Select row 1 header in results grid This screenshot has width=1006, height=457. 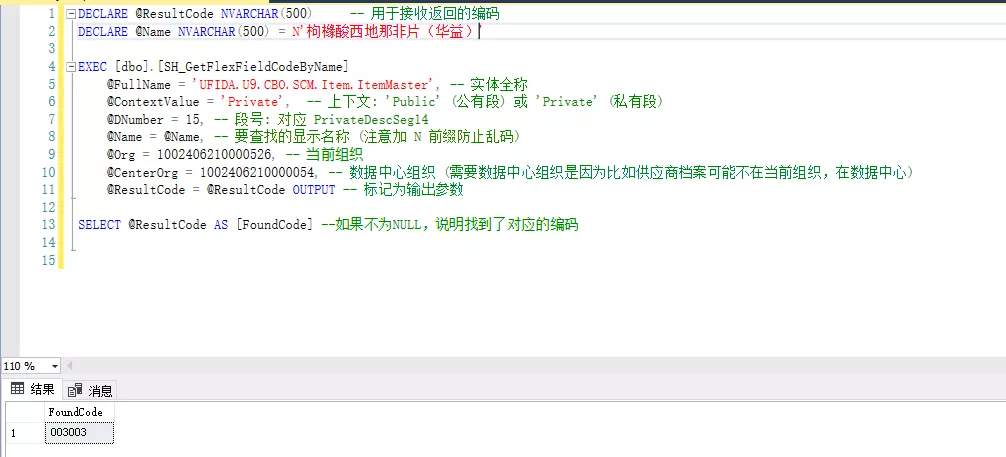click(22, 432)
